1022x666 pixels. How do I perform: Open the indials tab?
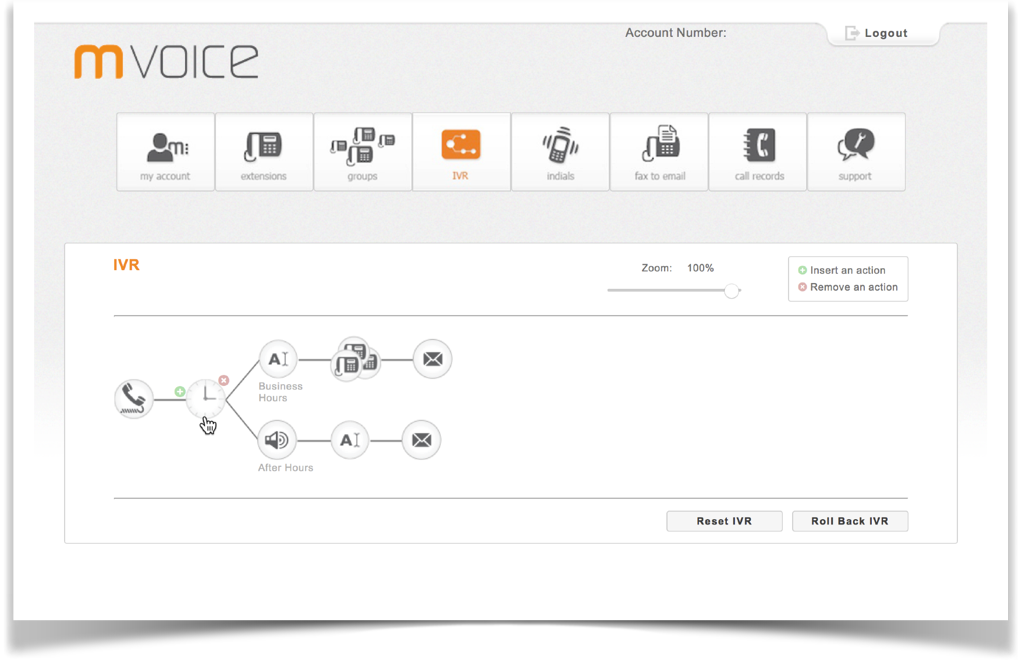coord(560,152)
